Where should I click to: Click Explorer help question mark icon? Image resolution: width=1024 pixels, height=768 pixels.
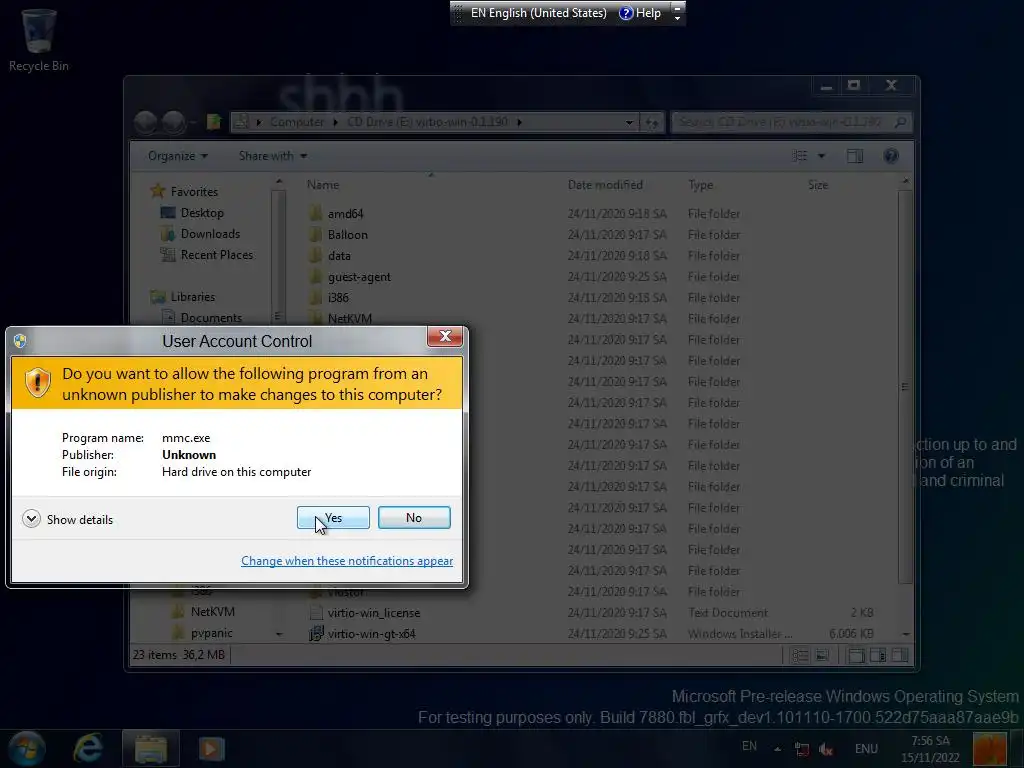tap(891, 156)
